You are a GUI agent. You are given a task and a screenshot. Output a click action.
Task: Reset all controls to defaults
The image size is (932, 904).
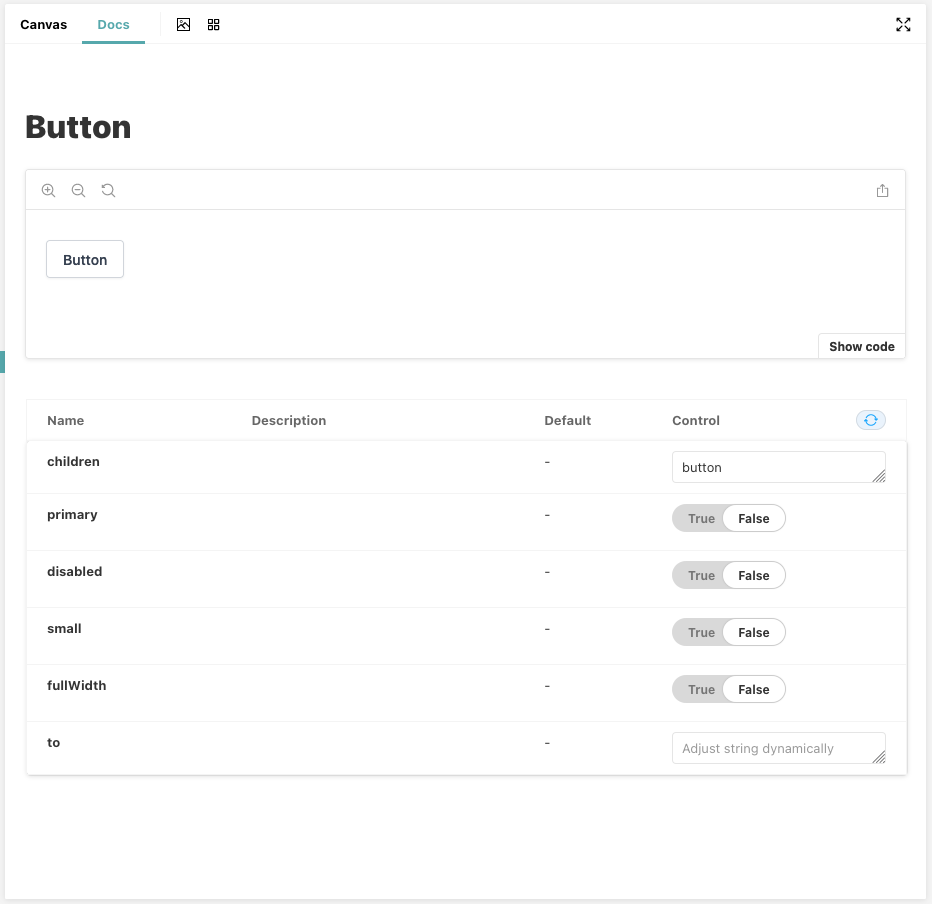pyautogui.click(x=870, y=420)
